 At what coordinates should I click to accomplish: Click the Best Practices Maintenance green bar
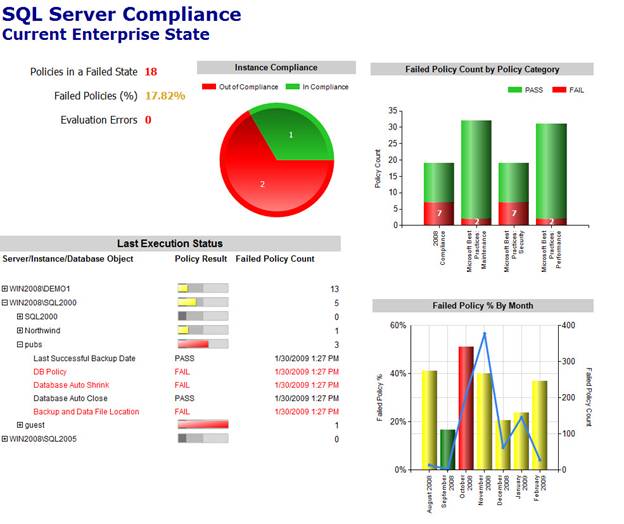click(x=476, y=169)
